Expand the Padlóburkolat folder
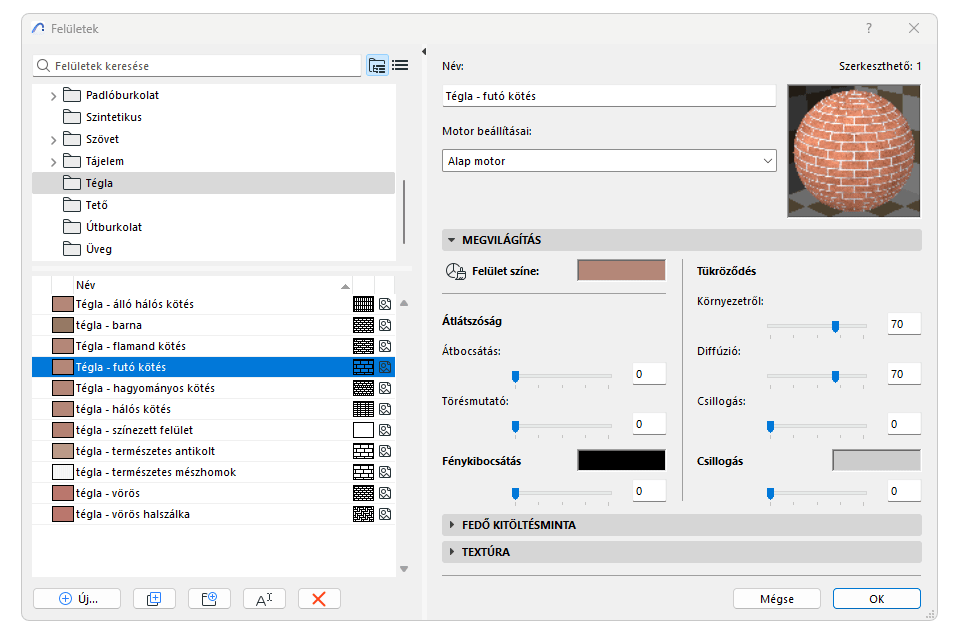 [54, 96]
